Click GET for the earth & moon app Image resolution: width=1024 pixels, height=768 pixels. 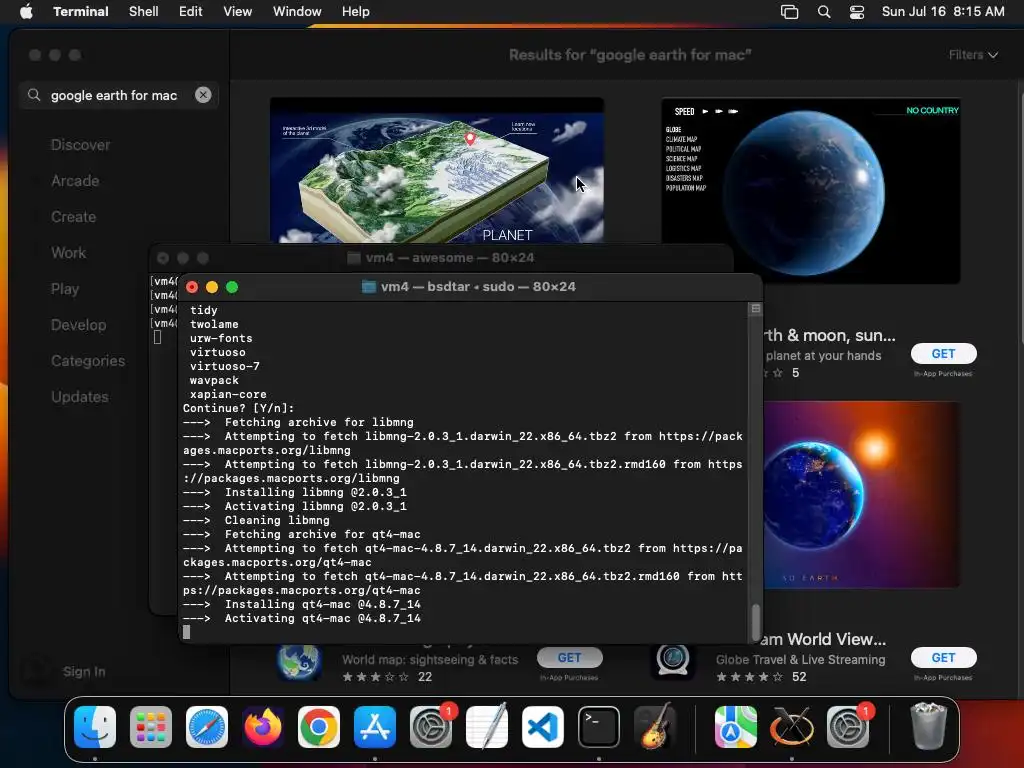943,353
